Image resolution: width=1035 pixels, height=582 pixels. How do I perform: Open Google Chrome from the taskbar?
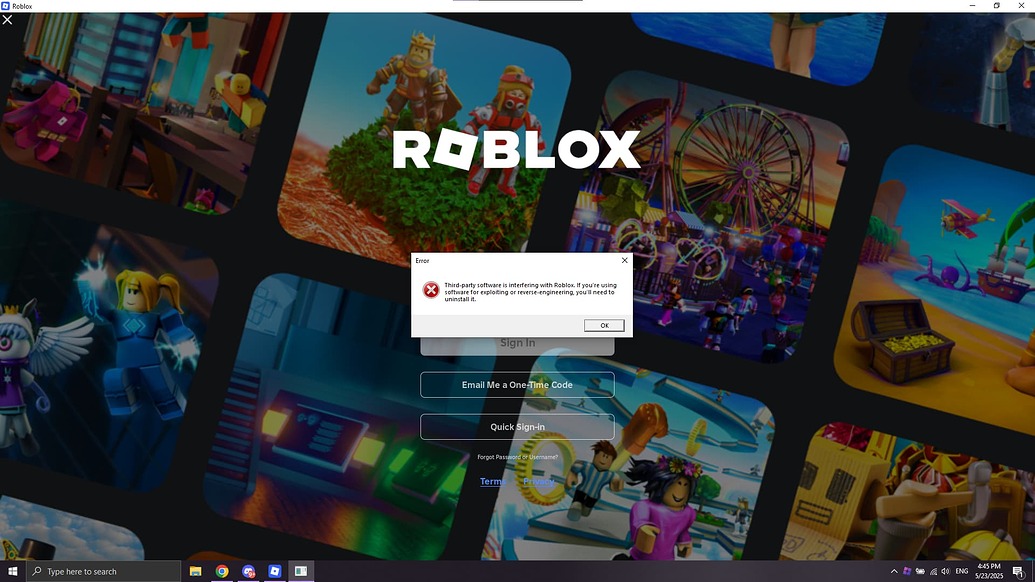point(221,571)
